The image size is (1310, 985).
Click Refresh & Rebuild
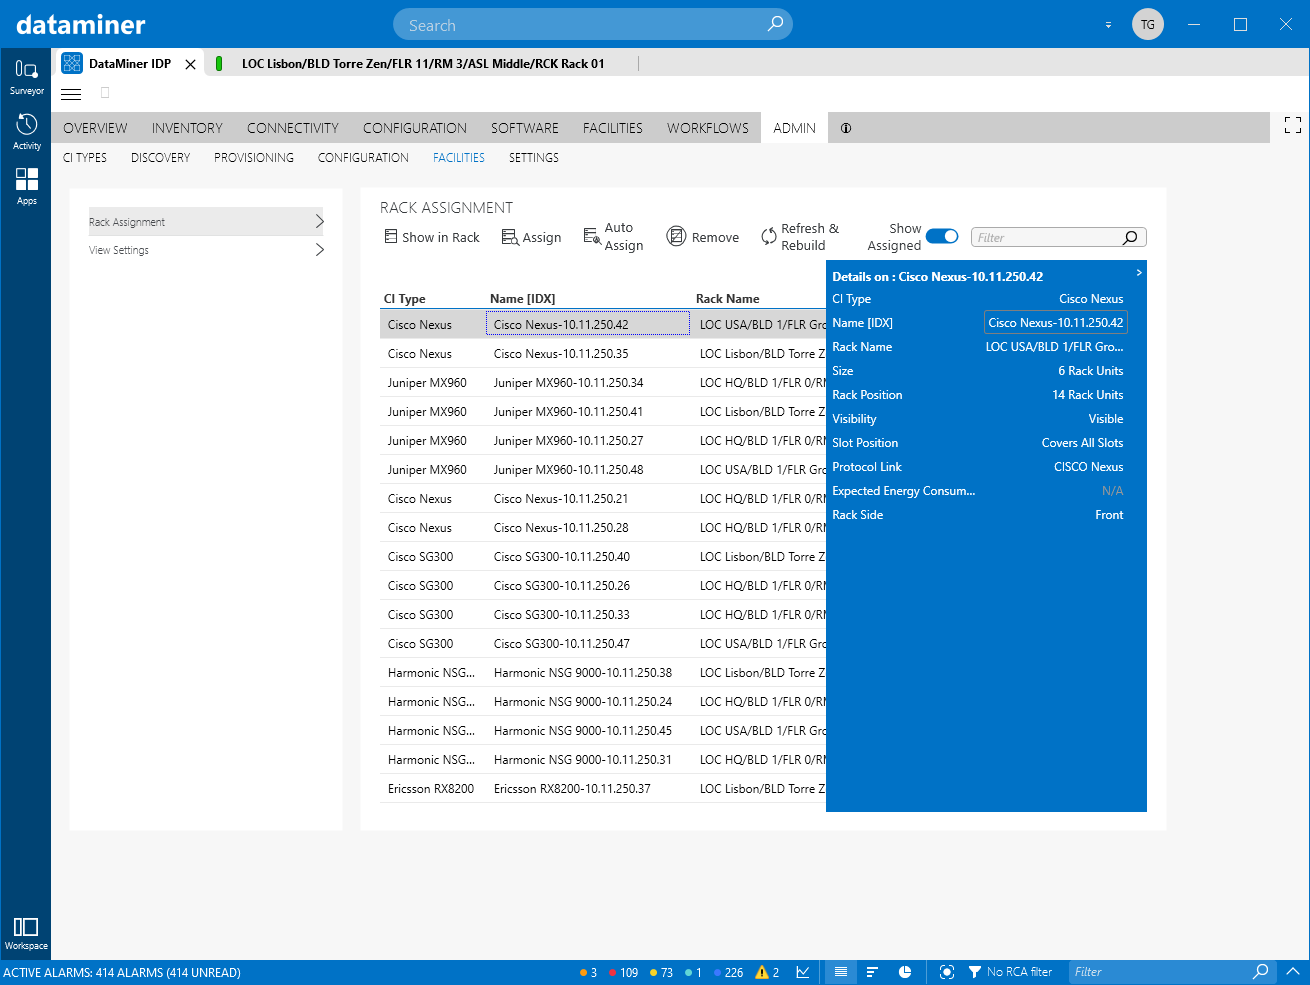(800, 237)
